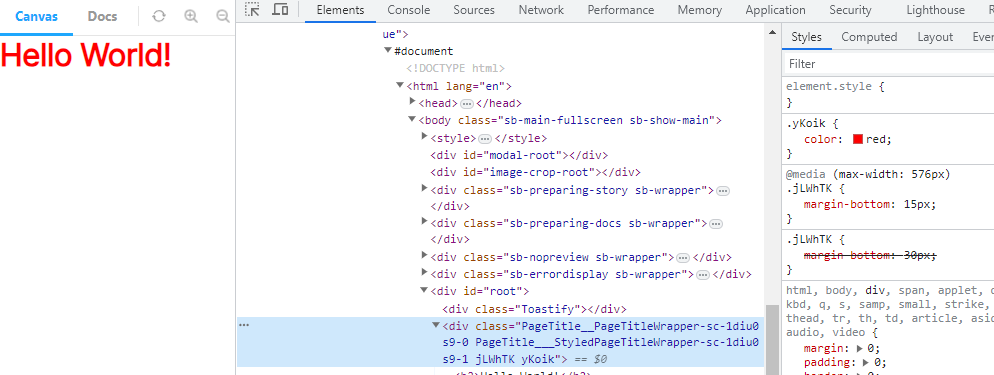Click ellipsis badge in sb-errordisplay div
994x375 pixels.
tap(702, 275)
